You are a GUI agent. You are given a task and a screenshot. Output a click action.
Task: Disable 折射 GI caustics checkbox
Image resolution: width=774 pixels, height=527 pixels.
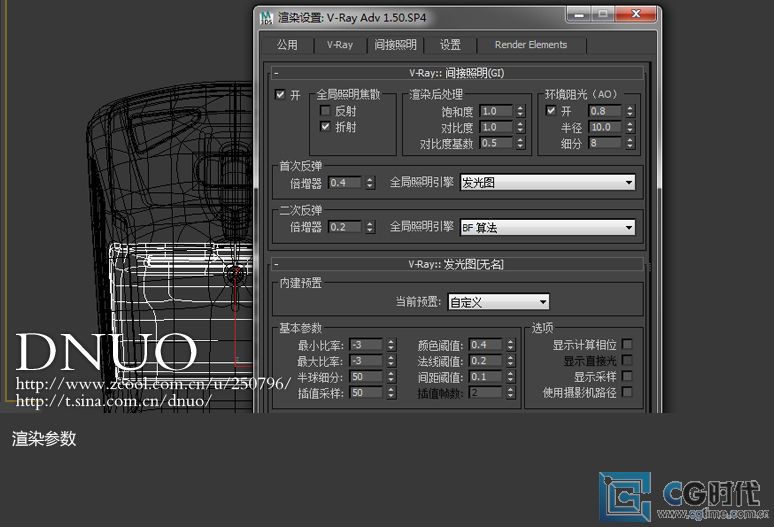(325, 126)
